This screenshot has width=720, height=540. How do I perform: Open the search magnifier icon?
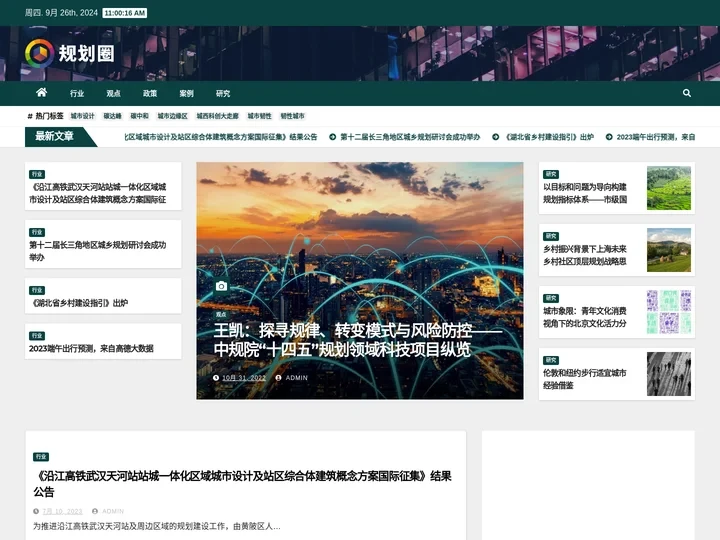[686, 93]
